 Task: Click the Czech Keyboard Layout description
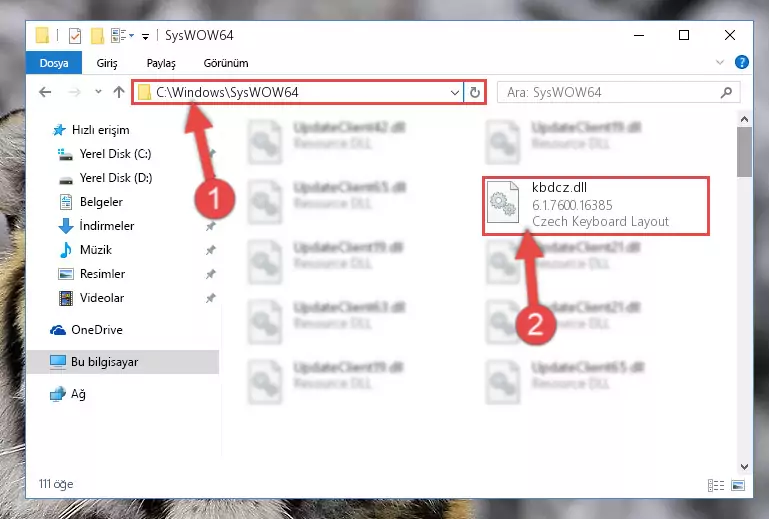pyautogui.click(x=600, y=222)
